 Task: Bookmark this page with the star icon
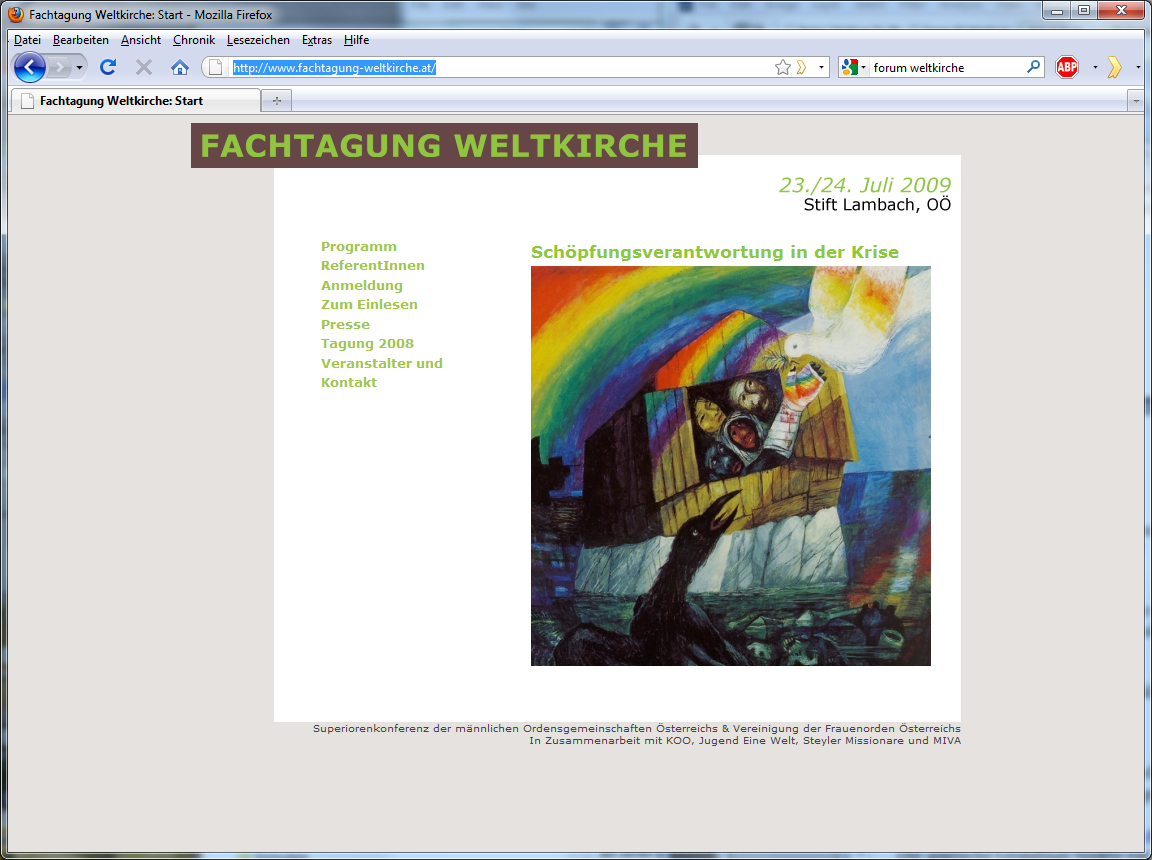coord(782,68)
